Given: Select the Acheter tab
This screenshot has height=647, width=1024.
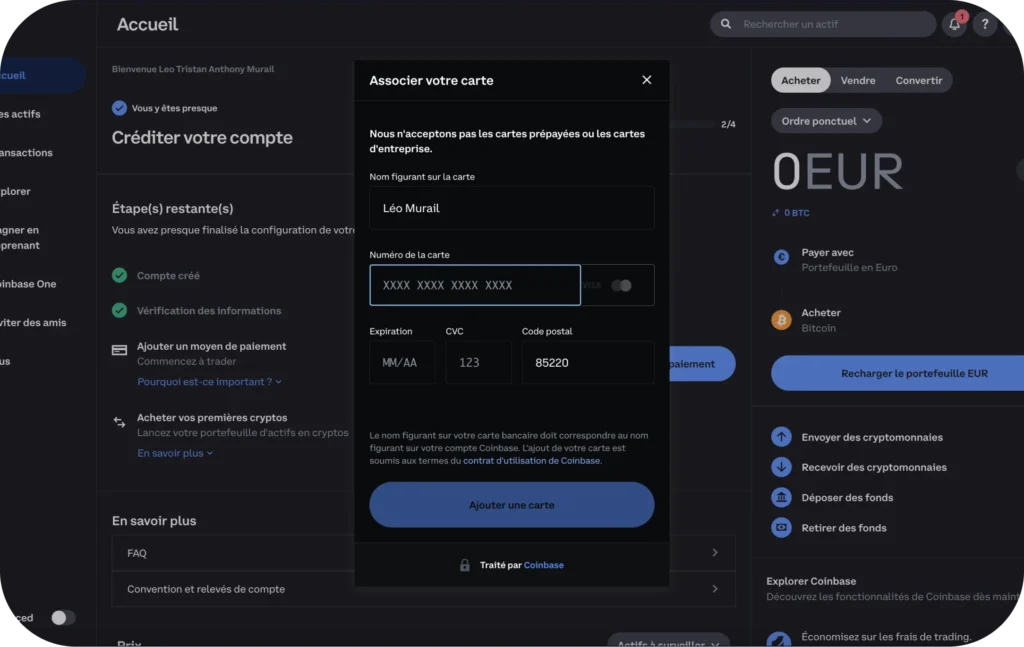Looking at the screenshot, I should click(801, 80).
